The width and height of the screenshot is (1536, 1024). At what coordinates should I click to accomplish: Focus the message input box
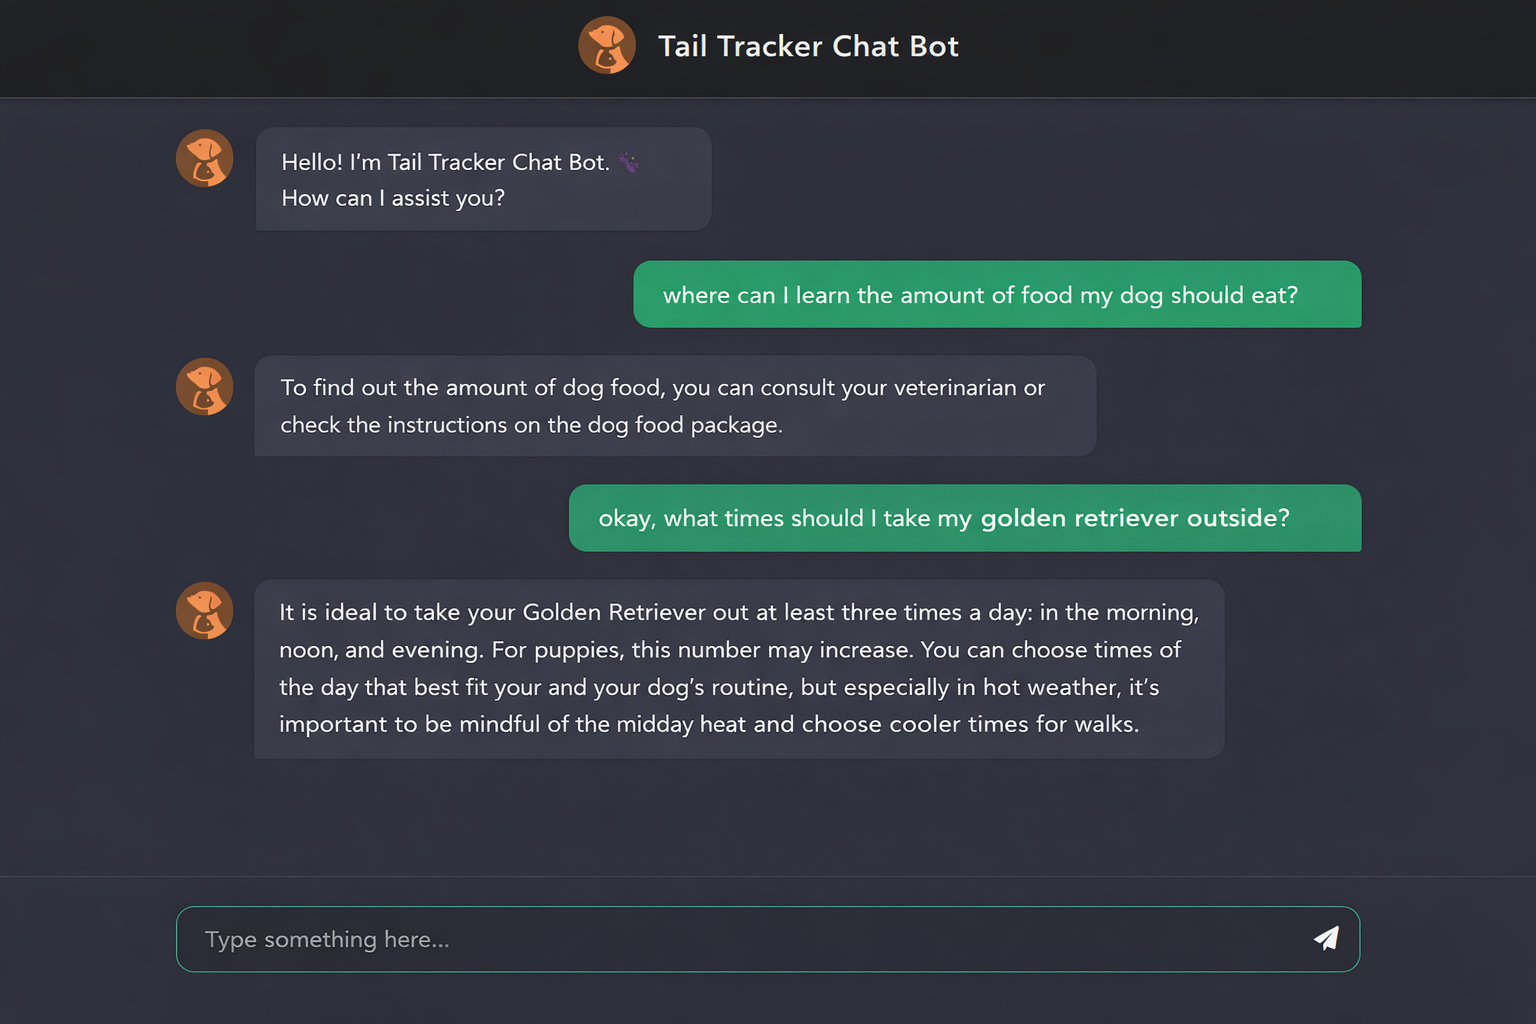click(x=700, y=939)
